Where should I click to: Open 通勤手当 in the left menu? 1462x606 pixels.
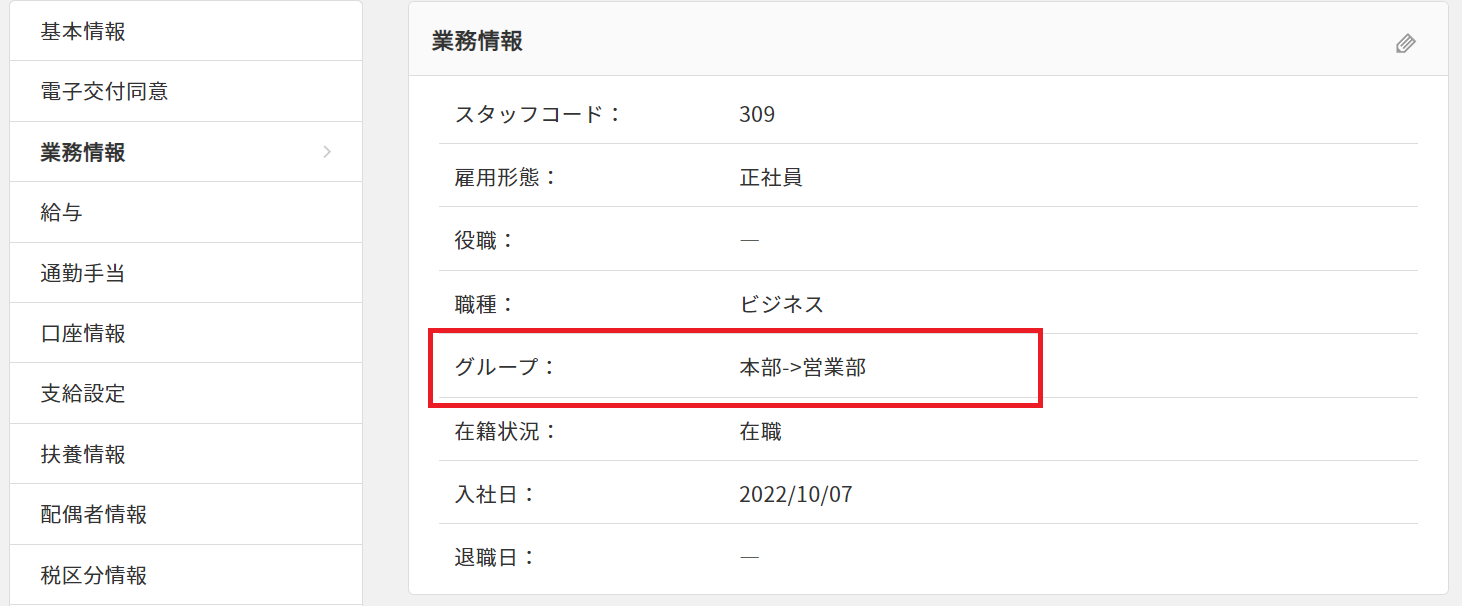(83, 273)
